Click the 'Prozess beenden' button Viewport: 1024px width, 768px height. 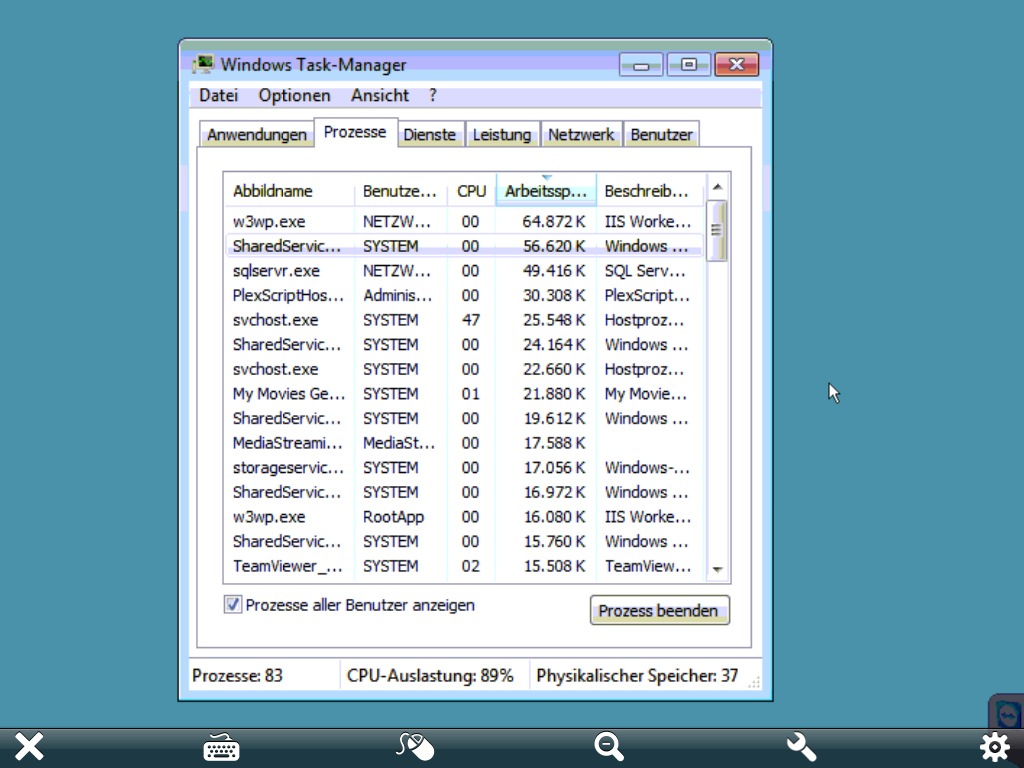pyautogui.click(x=659, y=610)
